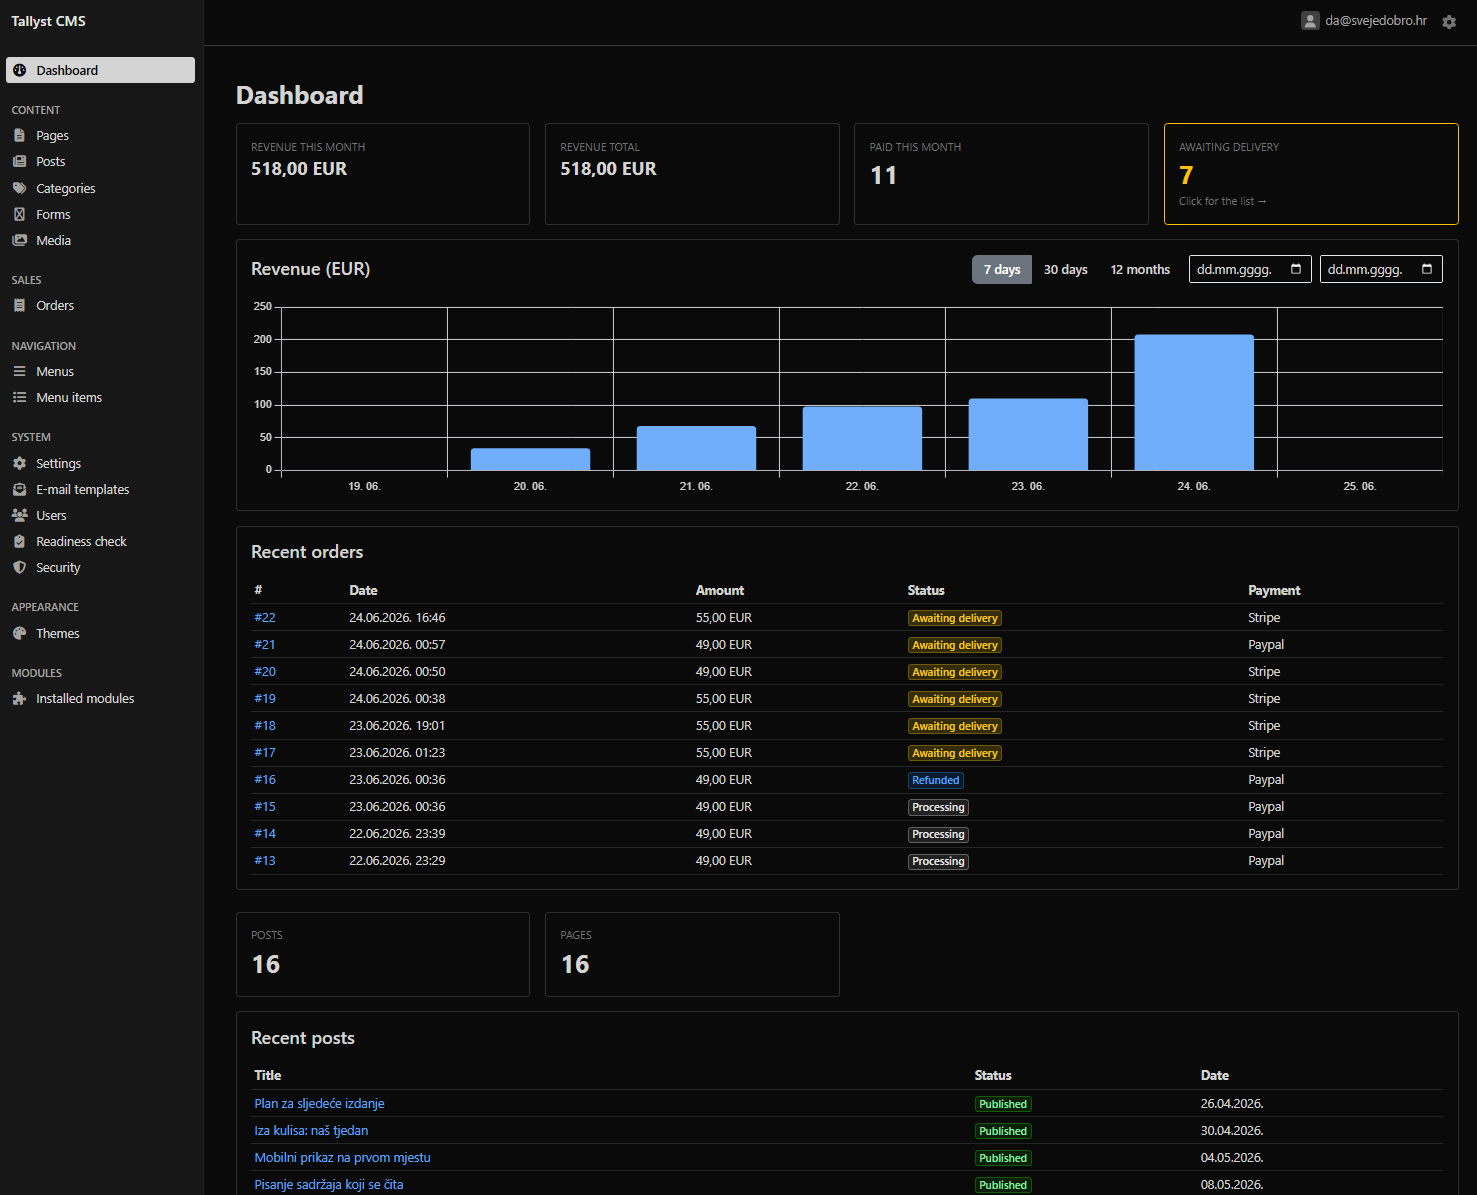Click the Dashboard gauge icon in sidebar
The width and height of the screenshot is (1477, 1195).
pos(19,70)
